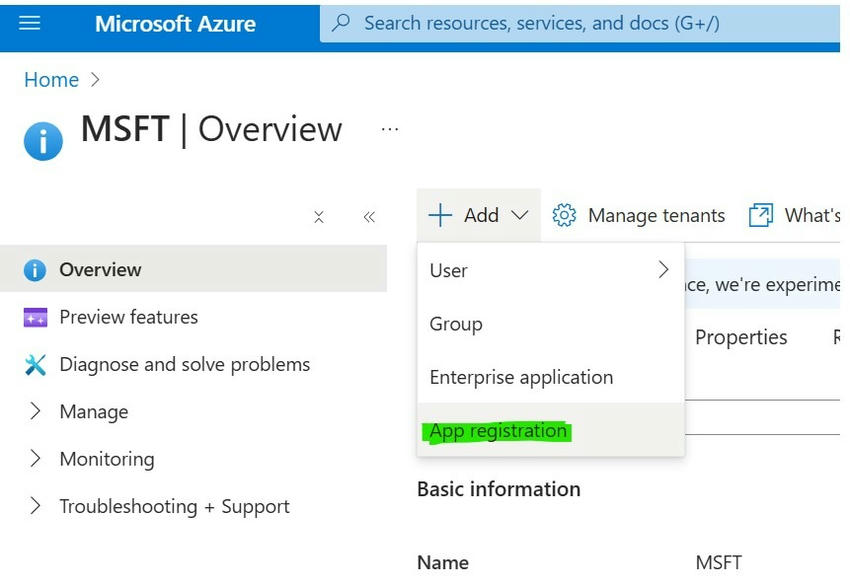Click the Add plus icon
The image size is (850, 587).
(x=443, y=215)
